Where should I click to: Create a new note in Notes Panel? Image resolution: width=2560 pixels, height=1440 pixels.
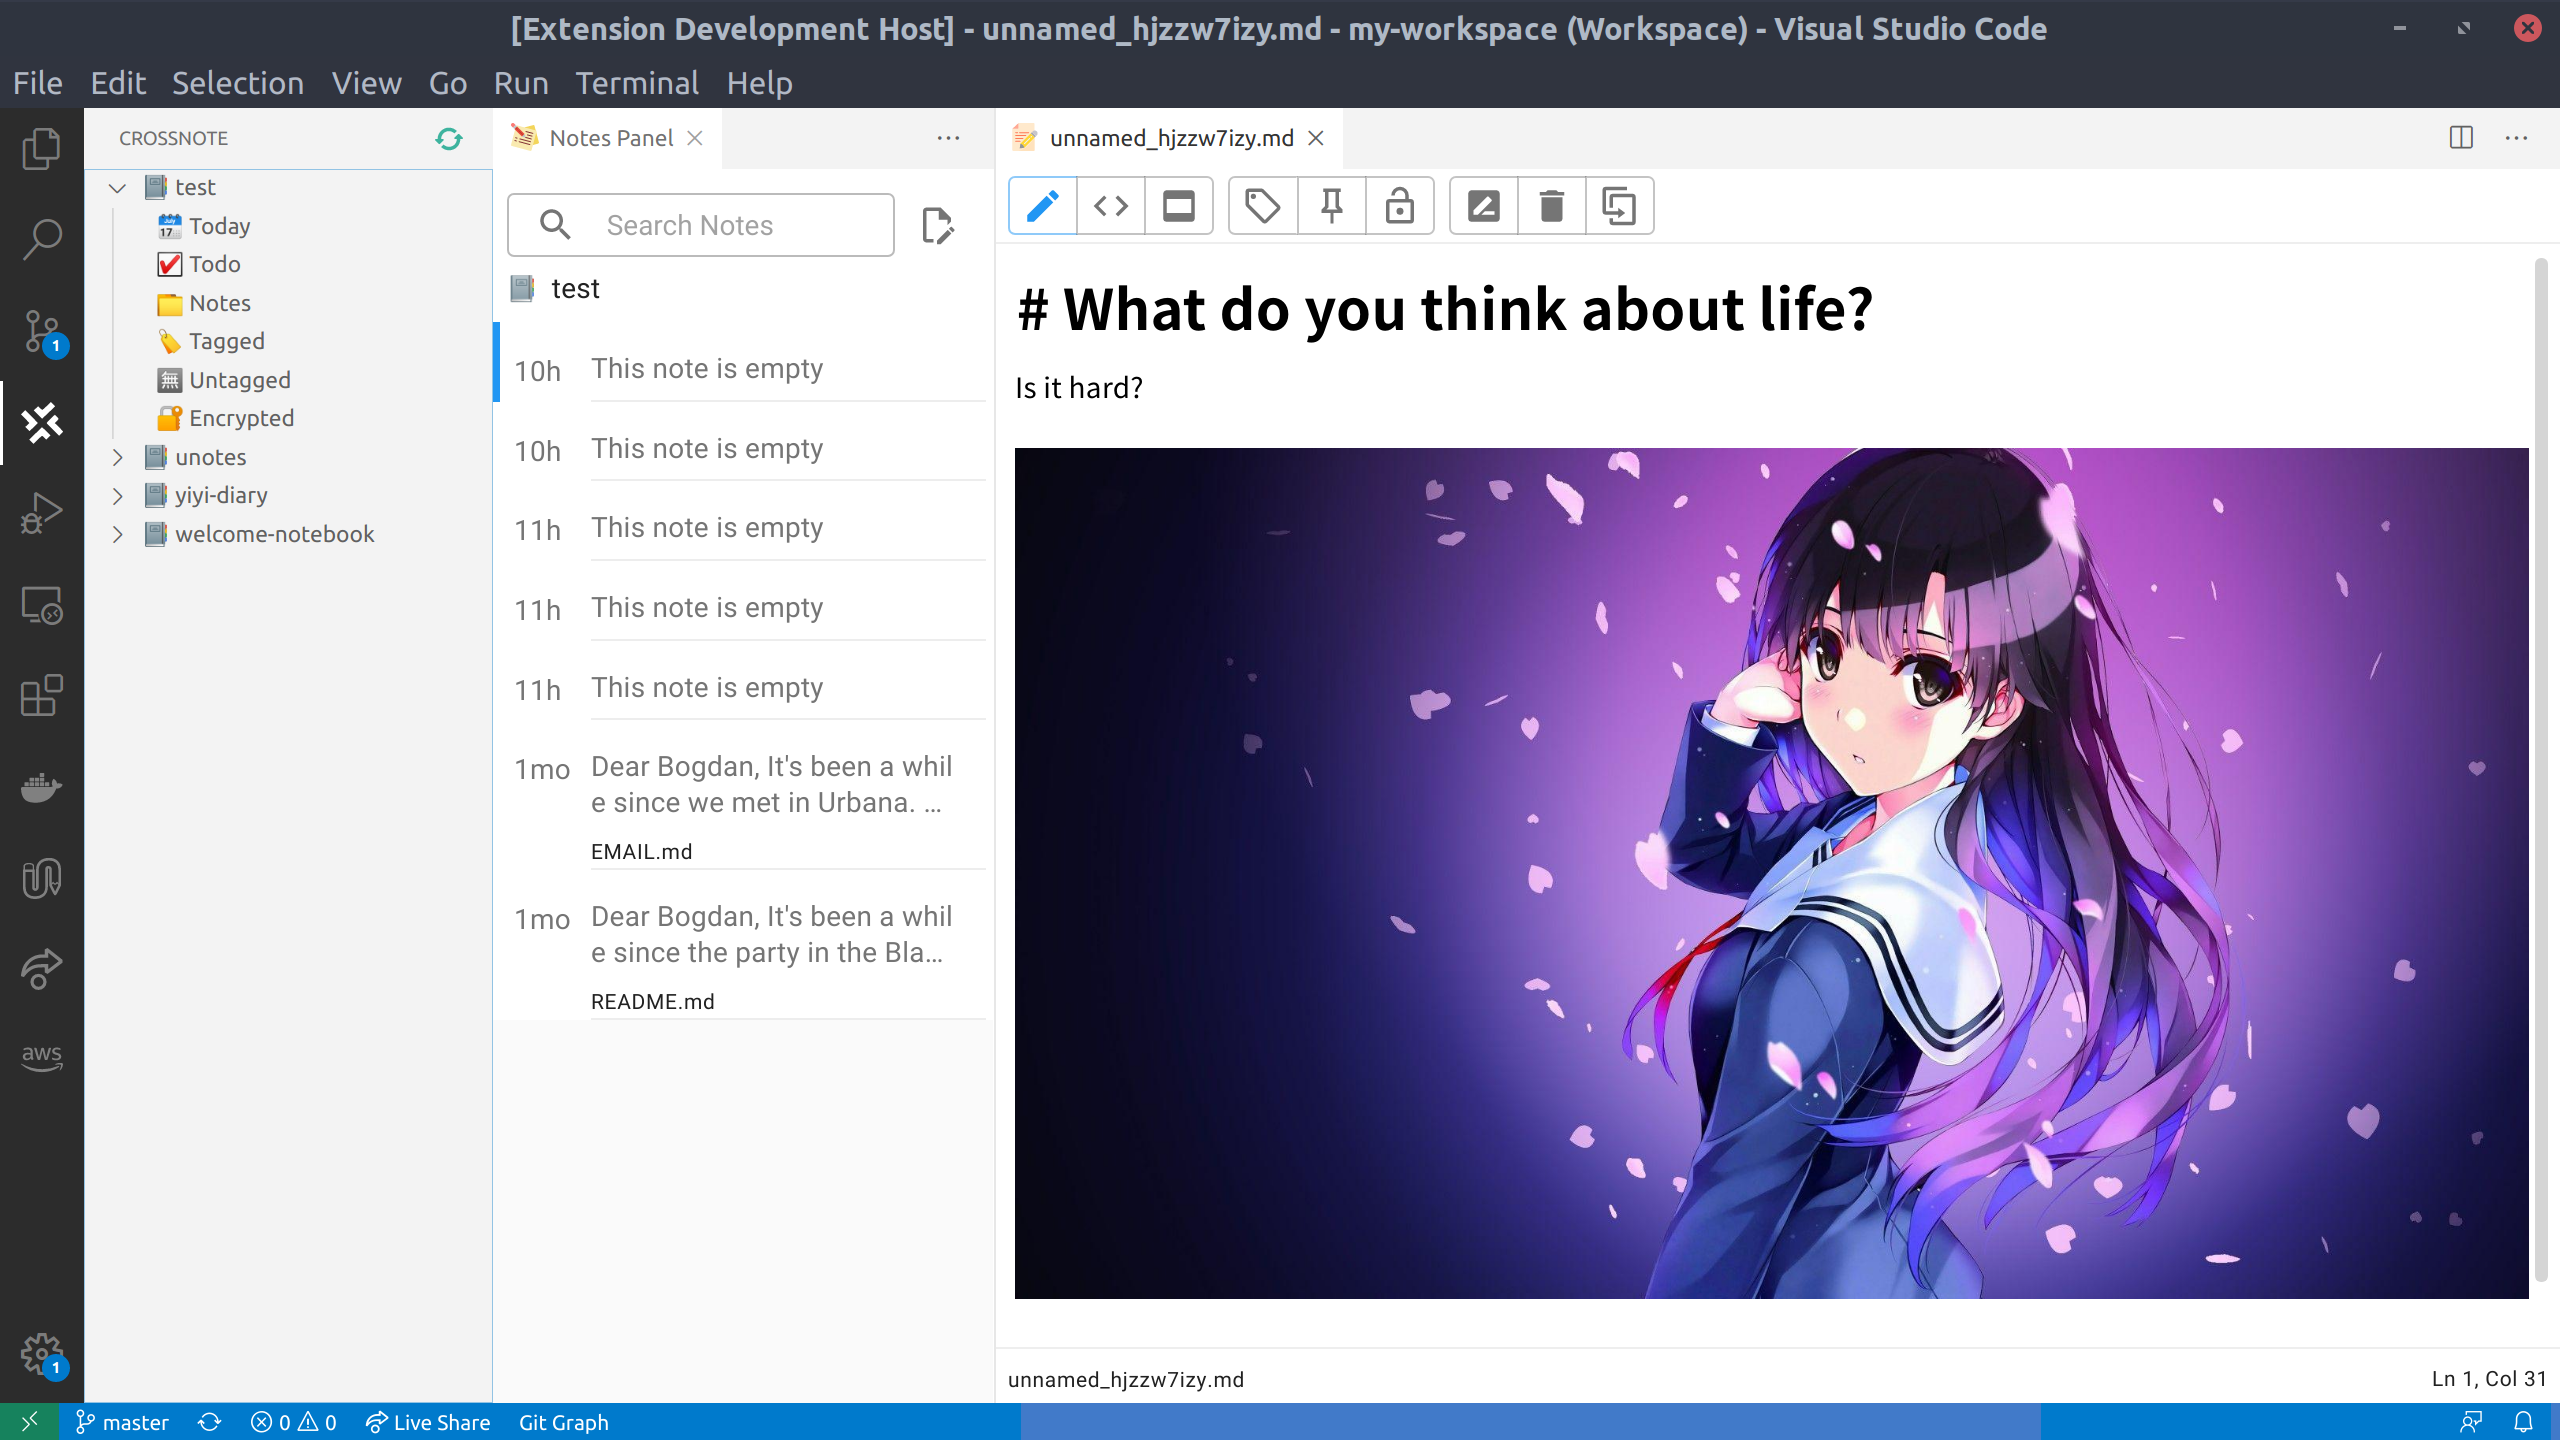[x=937, y=226]
